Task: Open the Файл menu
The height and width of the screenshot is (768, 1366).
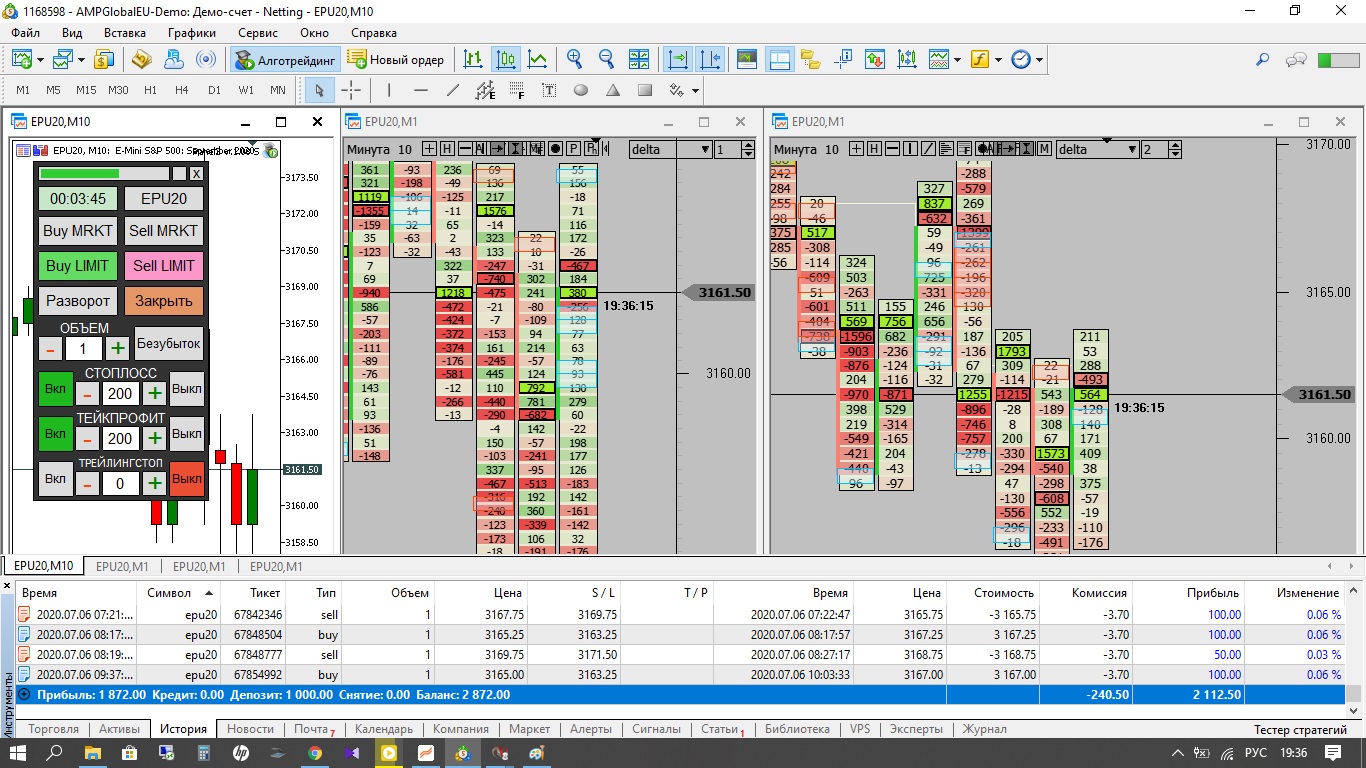Action: click(x=26, y=33)
